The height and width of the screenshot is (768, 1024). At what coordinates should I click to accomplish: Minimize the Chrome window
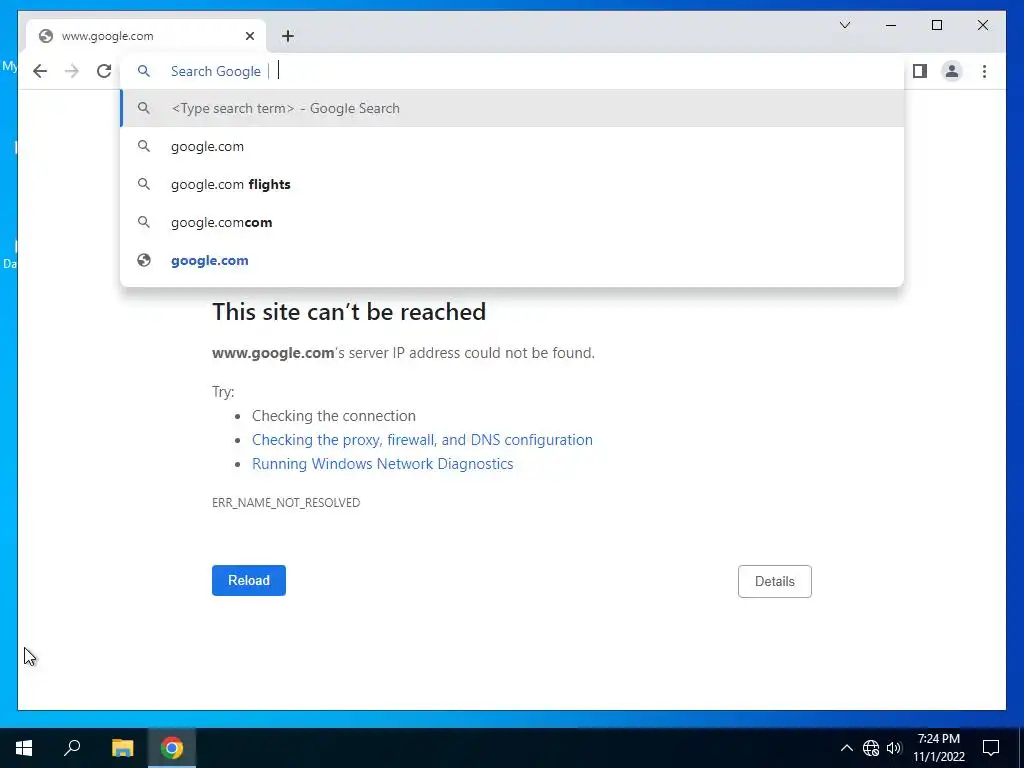pos(891,25)
